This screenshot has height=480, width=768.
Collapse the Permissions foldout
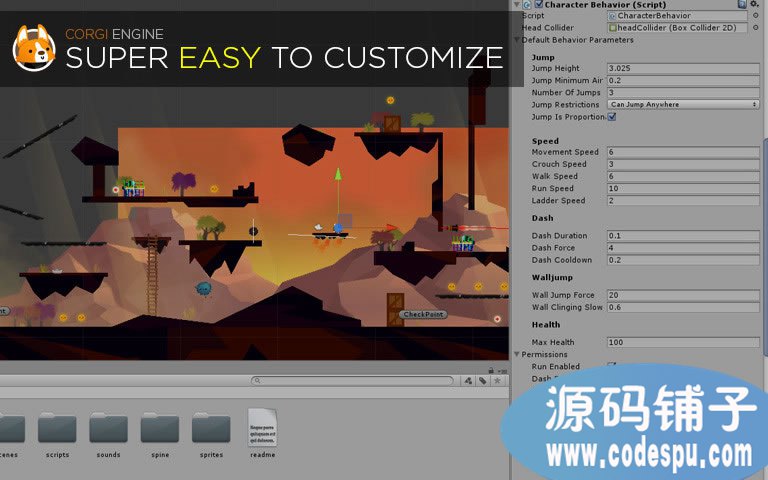pos(517,354)
